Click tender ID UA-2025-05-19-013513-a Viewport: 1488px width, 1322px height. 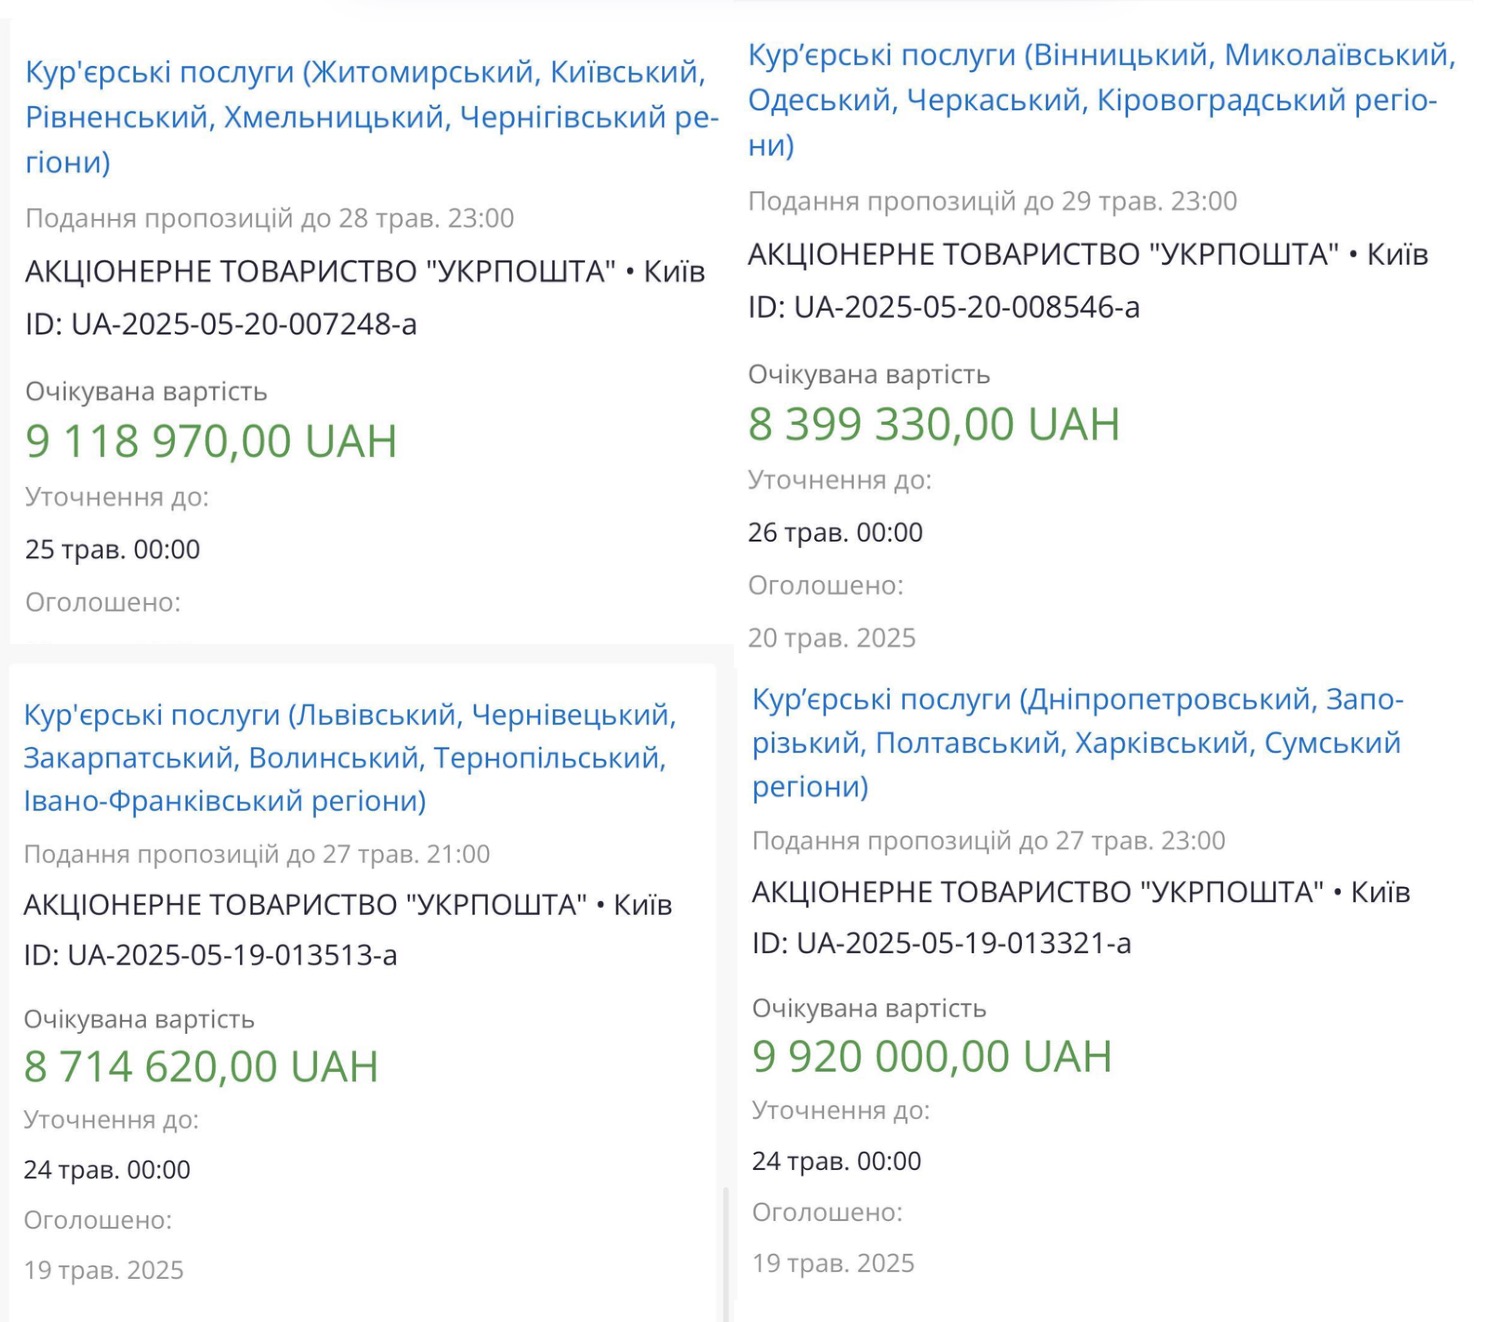[210, 955]
